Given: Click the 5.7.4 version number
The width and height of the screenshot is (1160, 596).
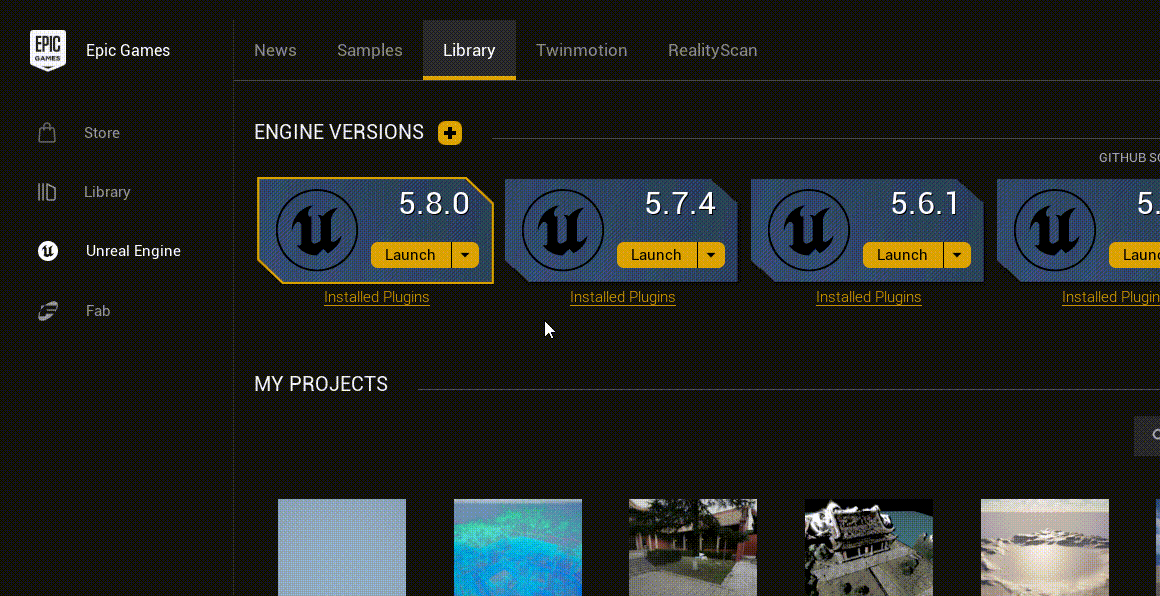Looking at the screenshot, I should [x=681, y=204].
